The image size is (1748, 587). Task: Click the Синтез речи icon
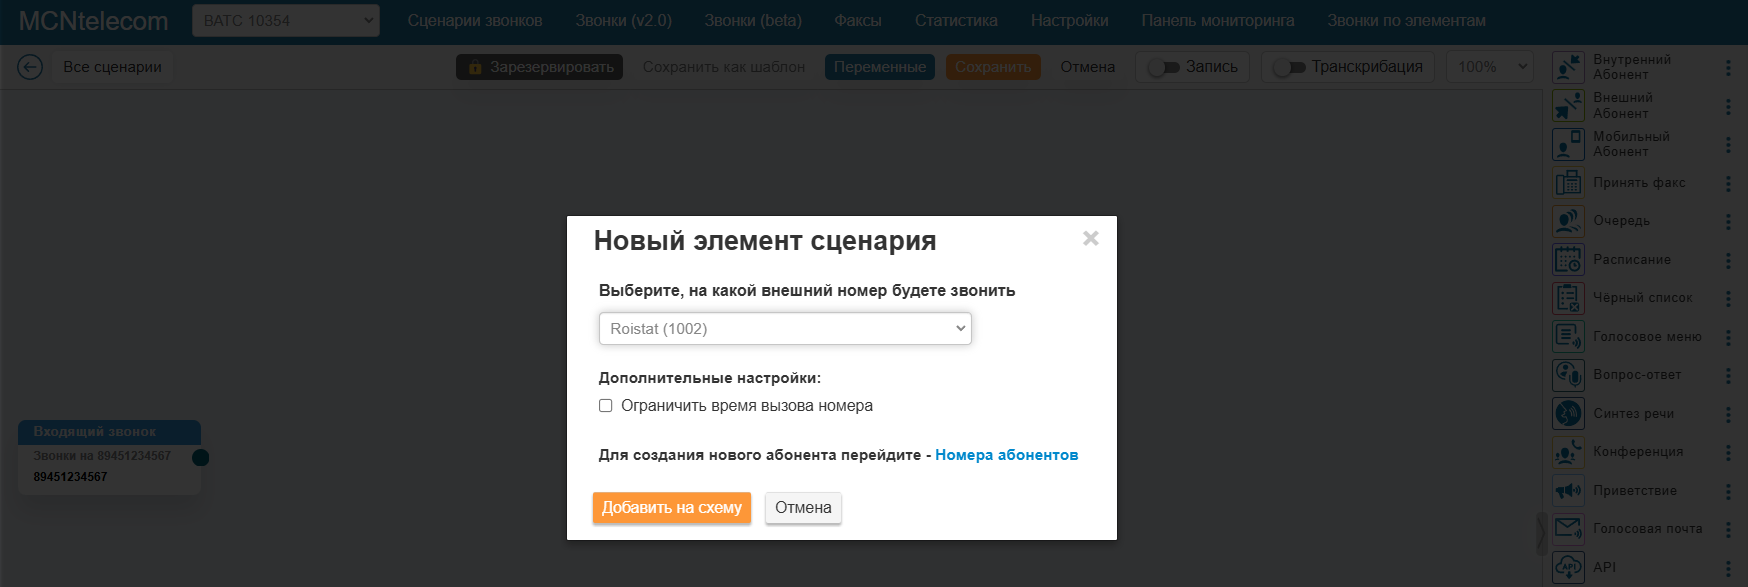click(1568, 414)
